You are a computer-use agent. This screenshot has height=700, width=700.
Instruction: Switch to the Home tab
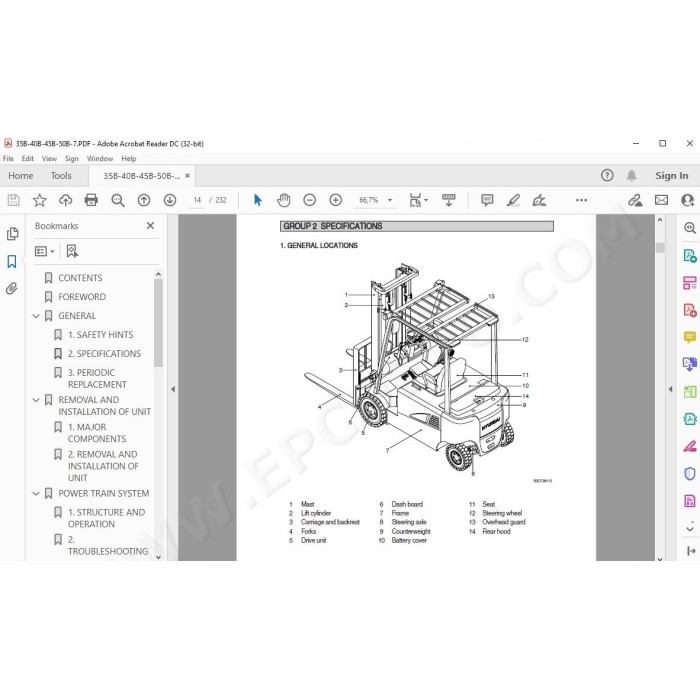click(x=21, y=175)
